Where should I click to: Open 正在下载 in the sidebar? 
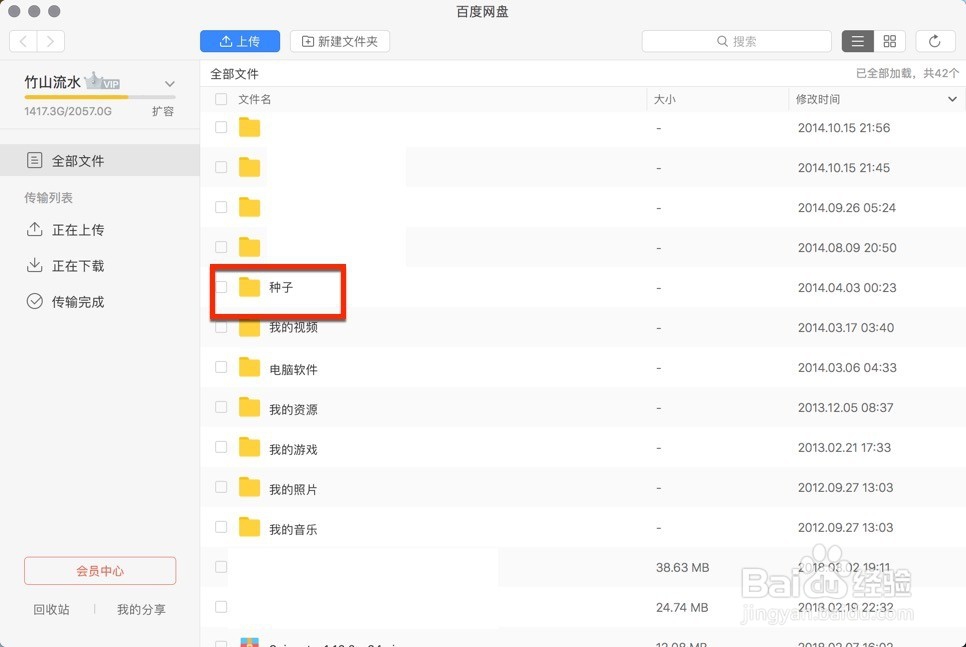coord(76,265)
